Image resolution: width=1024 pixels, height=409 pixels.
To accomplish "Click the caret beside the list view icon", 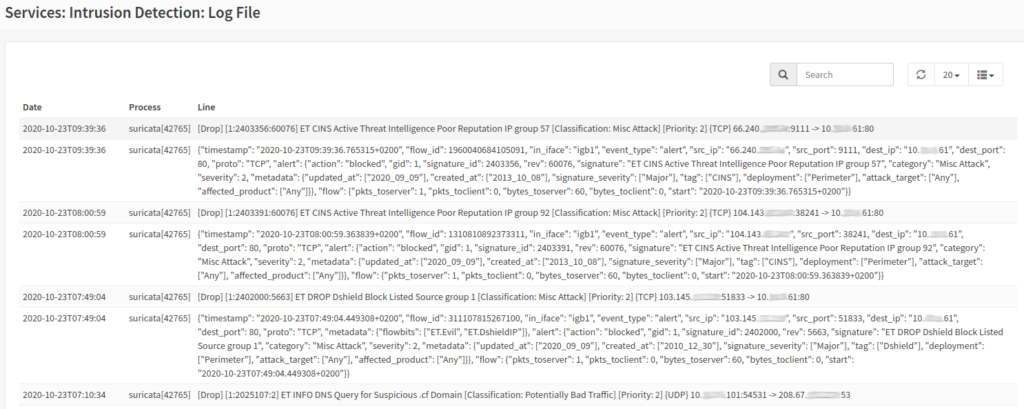I will [992, 76].
